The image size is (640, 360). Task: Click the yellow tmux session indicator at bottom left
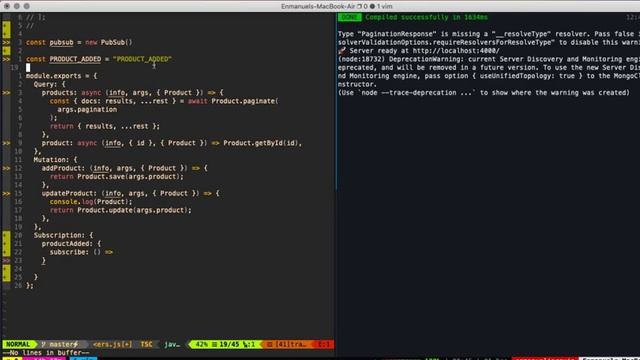tap(11, 358)
